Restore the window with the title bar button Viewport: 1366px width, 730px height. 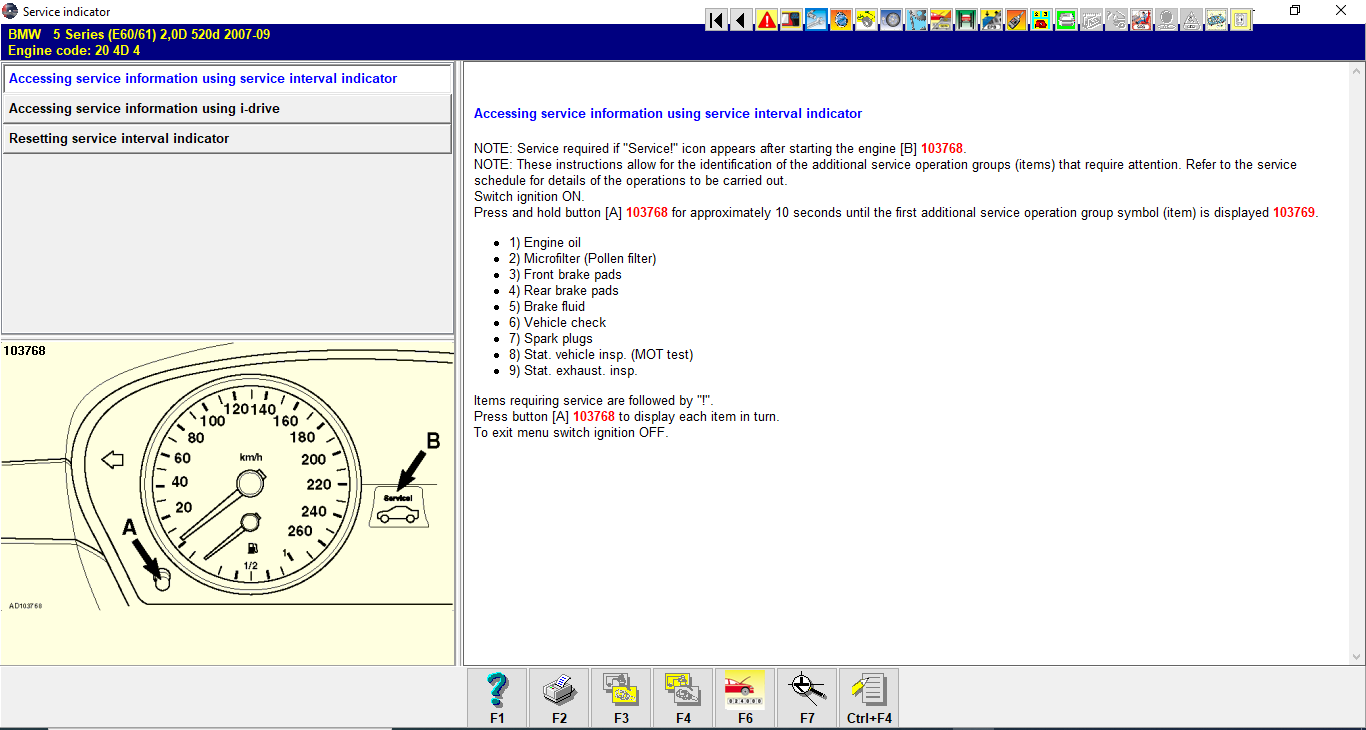click(x=1295, y=11)
